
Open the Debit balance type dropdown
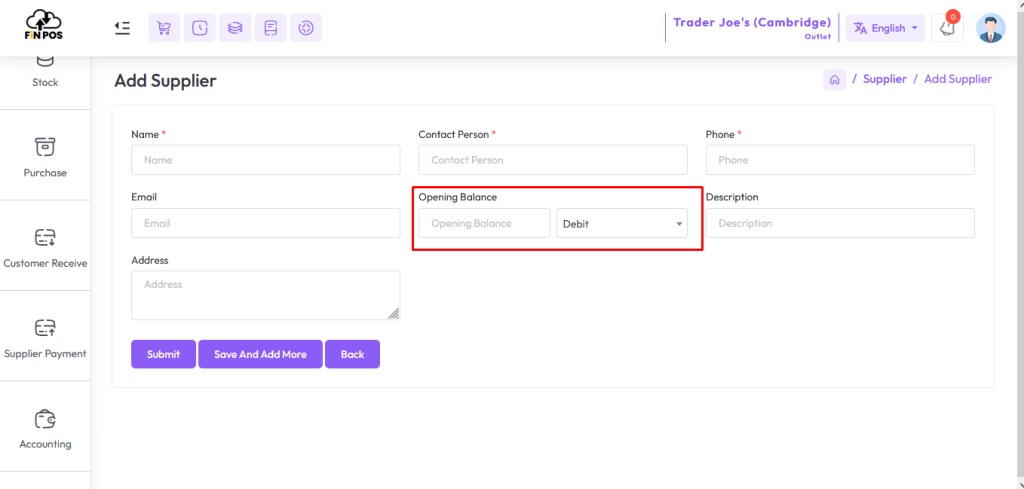click(622, 223)
